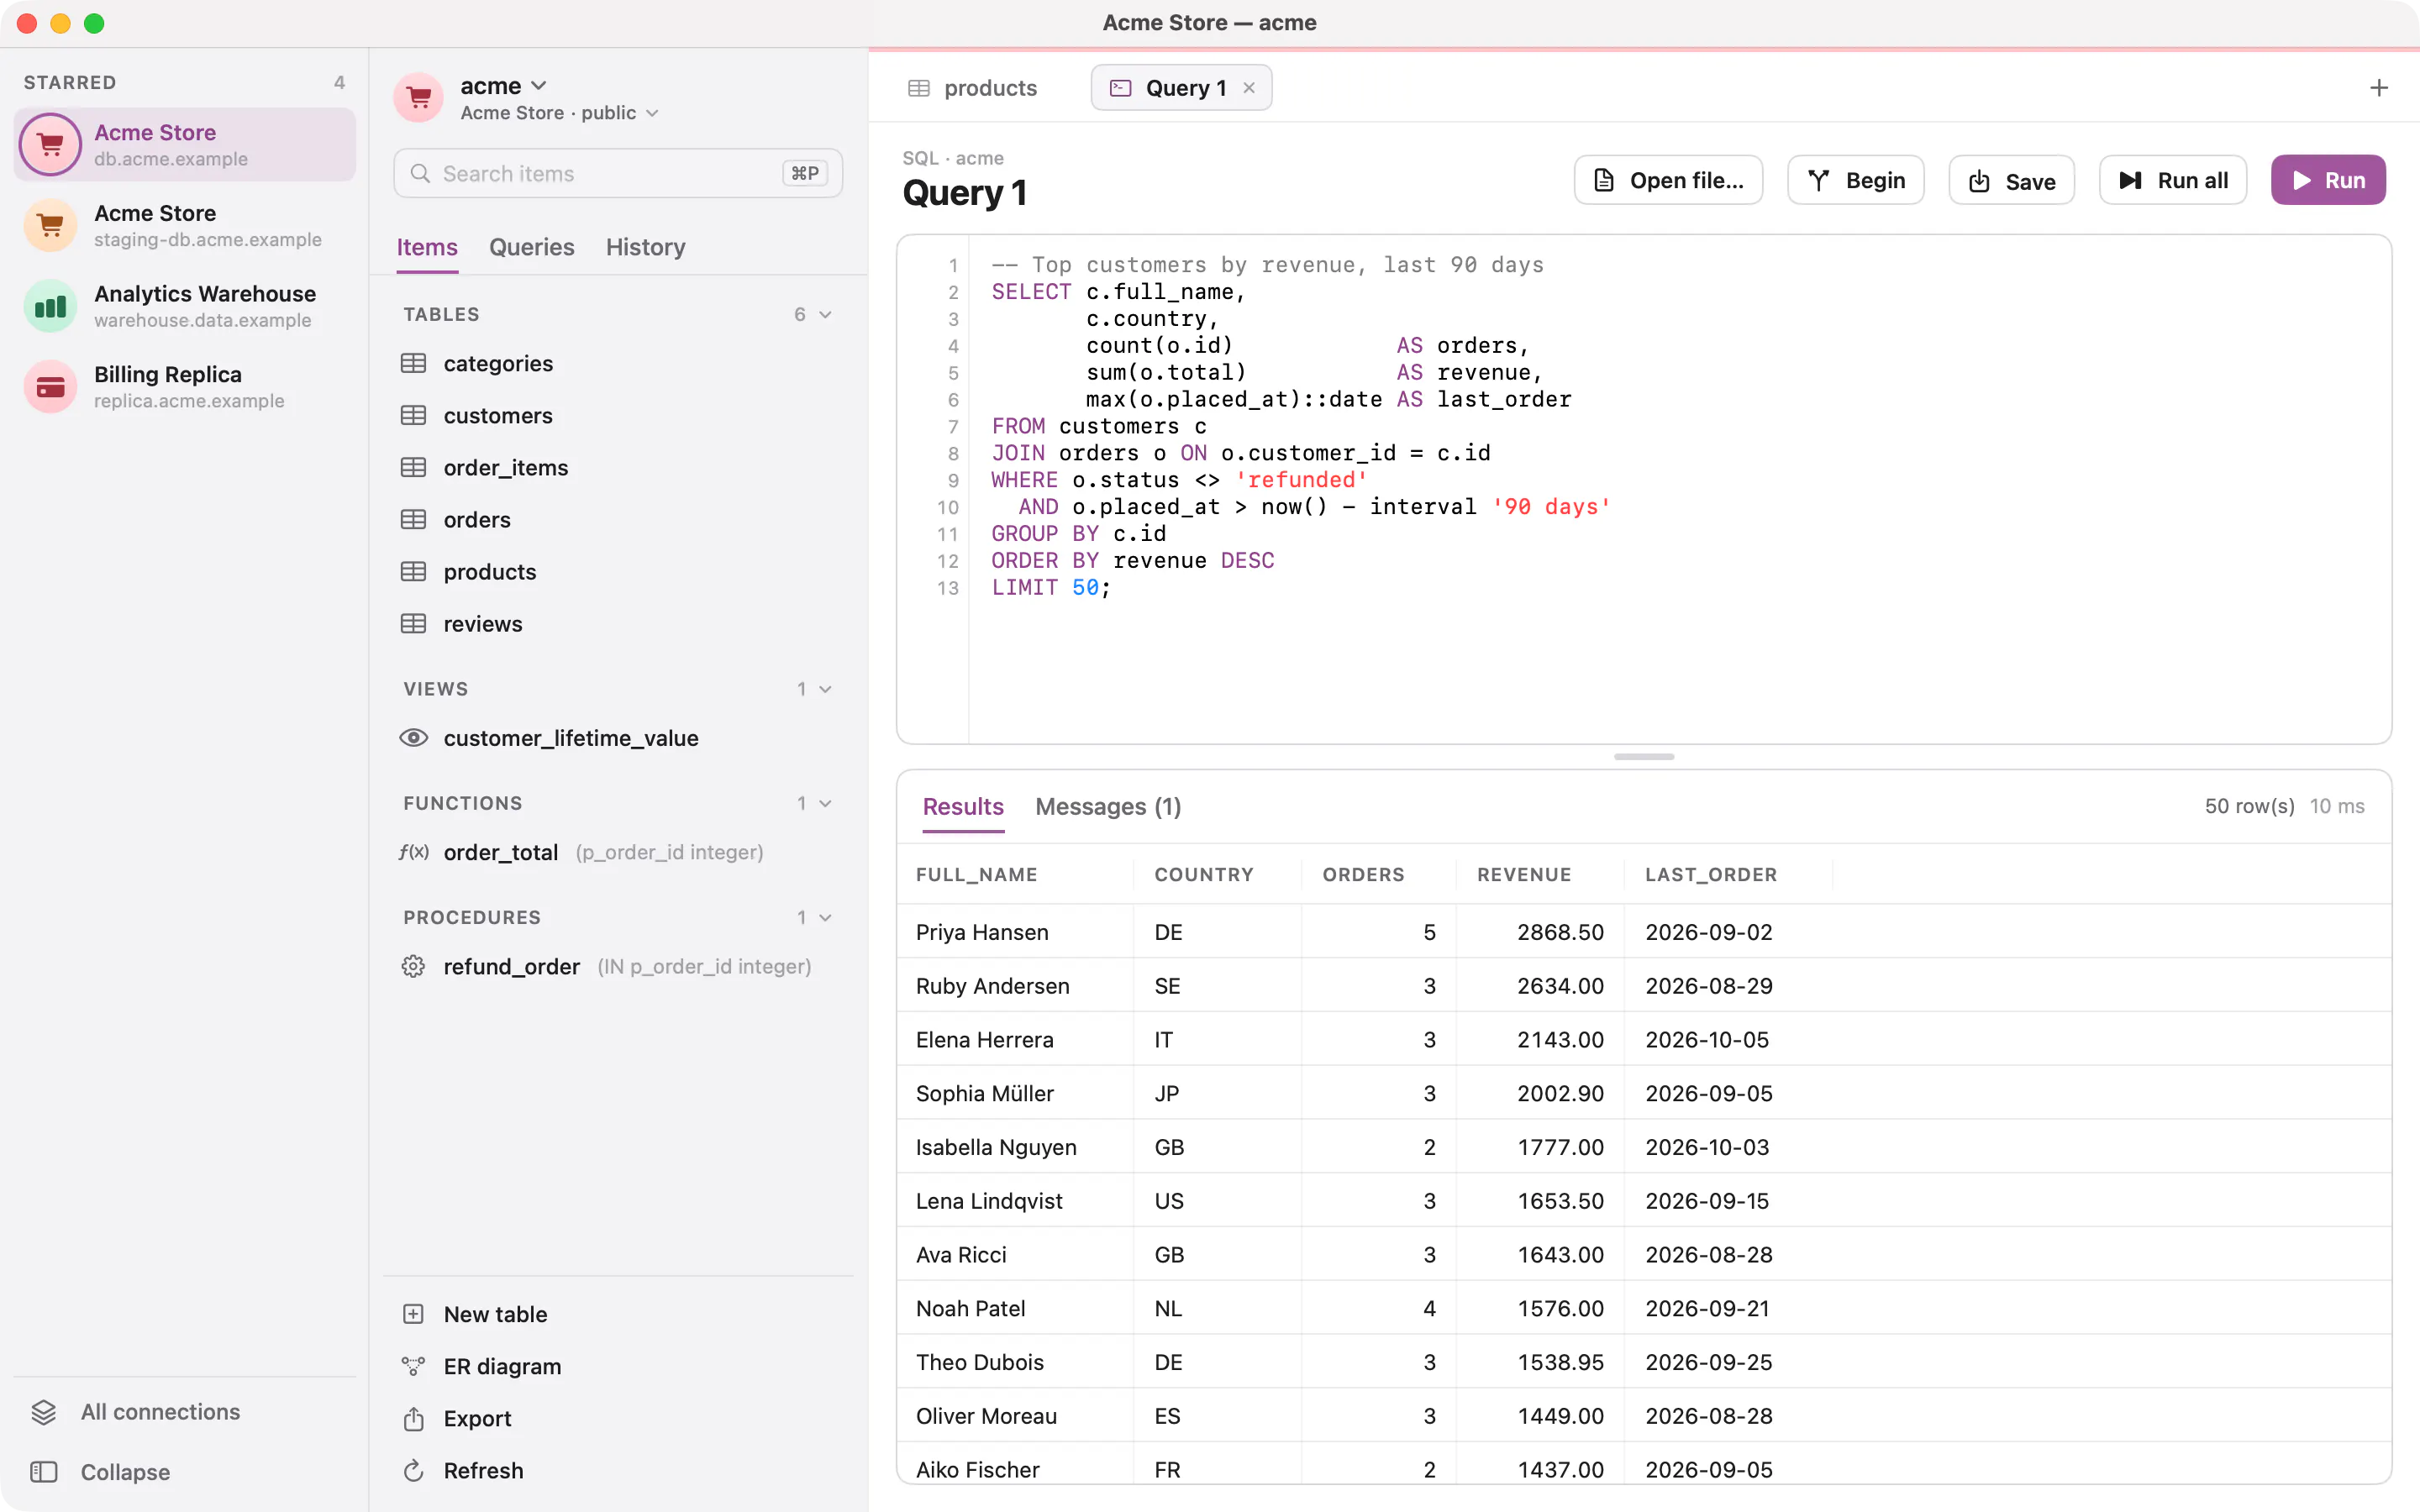Focus the Search items input field
Image resolution: width=2420 pixels, height=1512 pixels.
pos(618,173)
